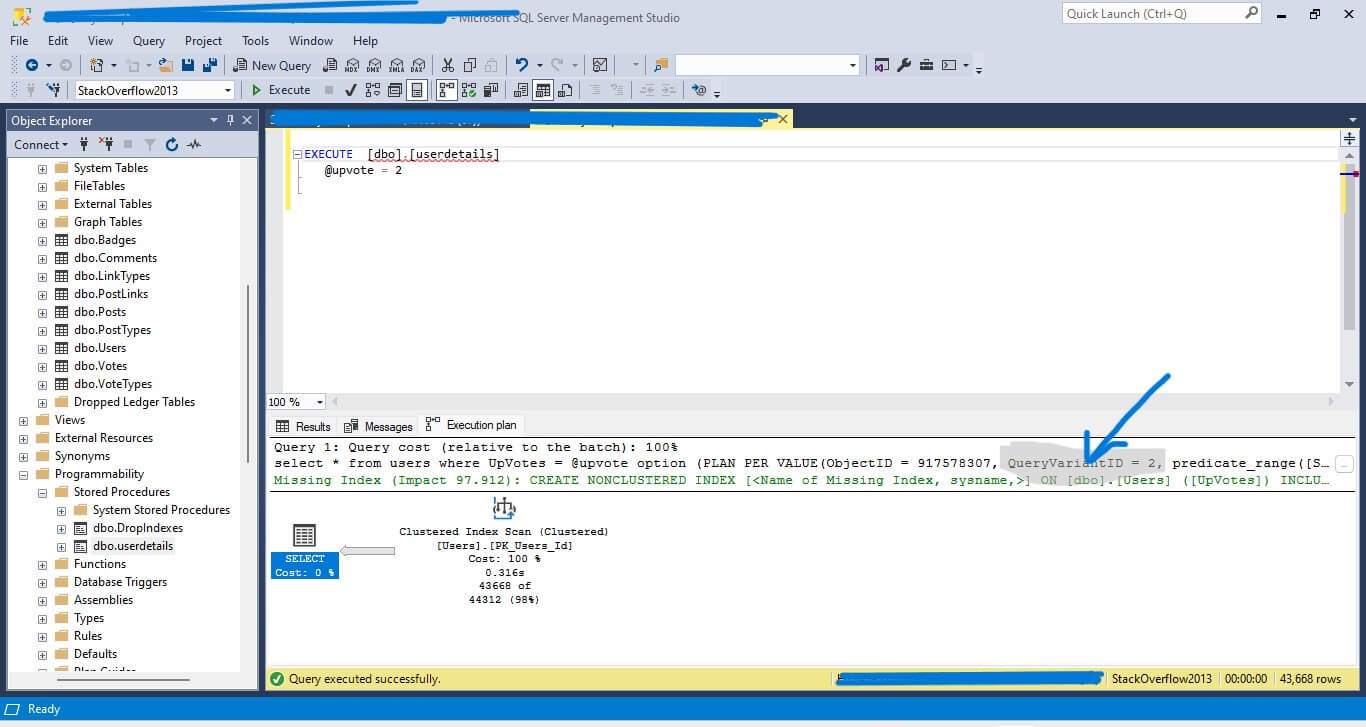Toggle auto-hide pin on Object Explorer
The width and height of the screenshot is (1366, 727).
(230, 120)
